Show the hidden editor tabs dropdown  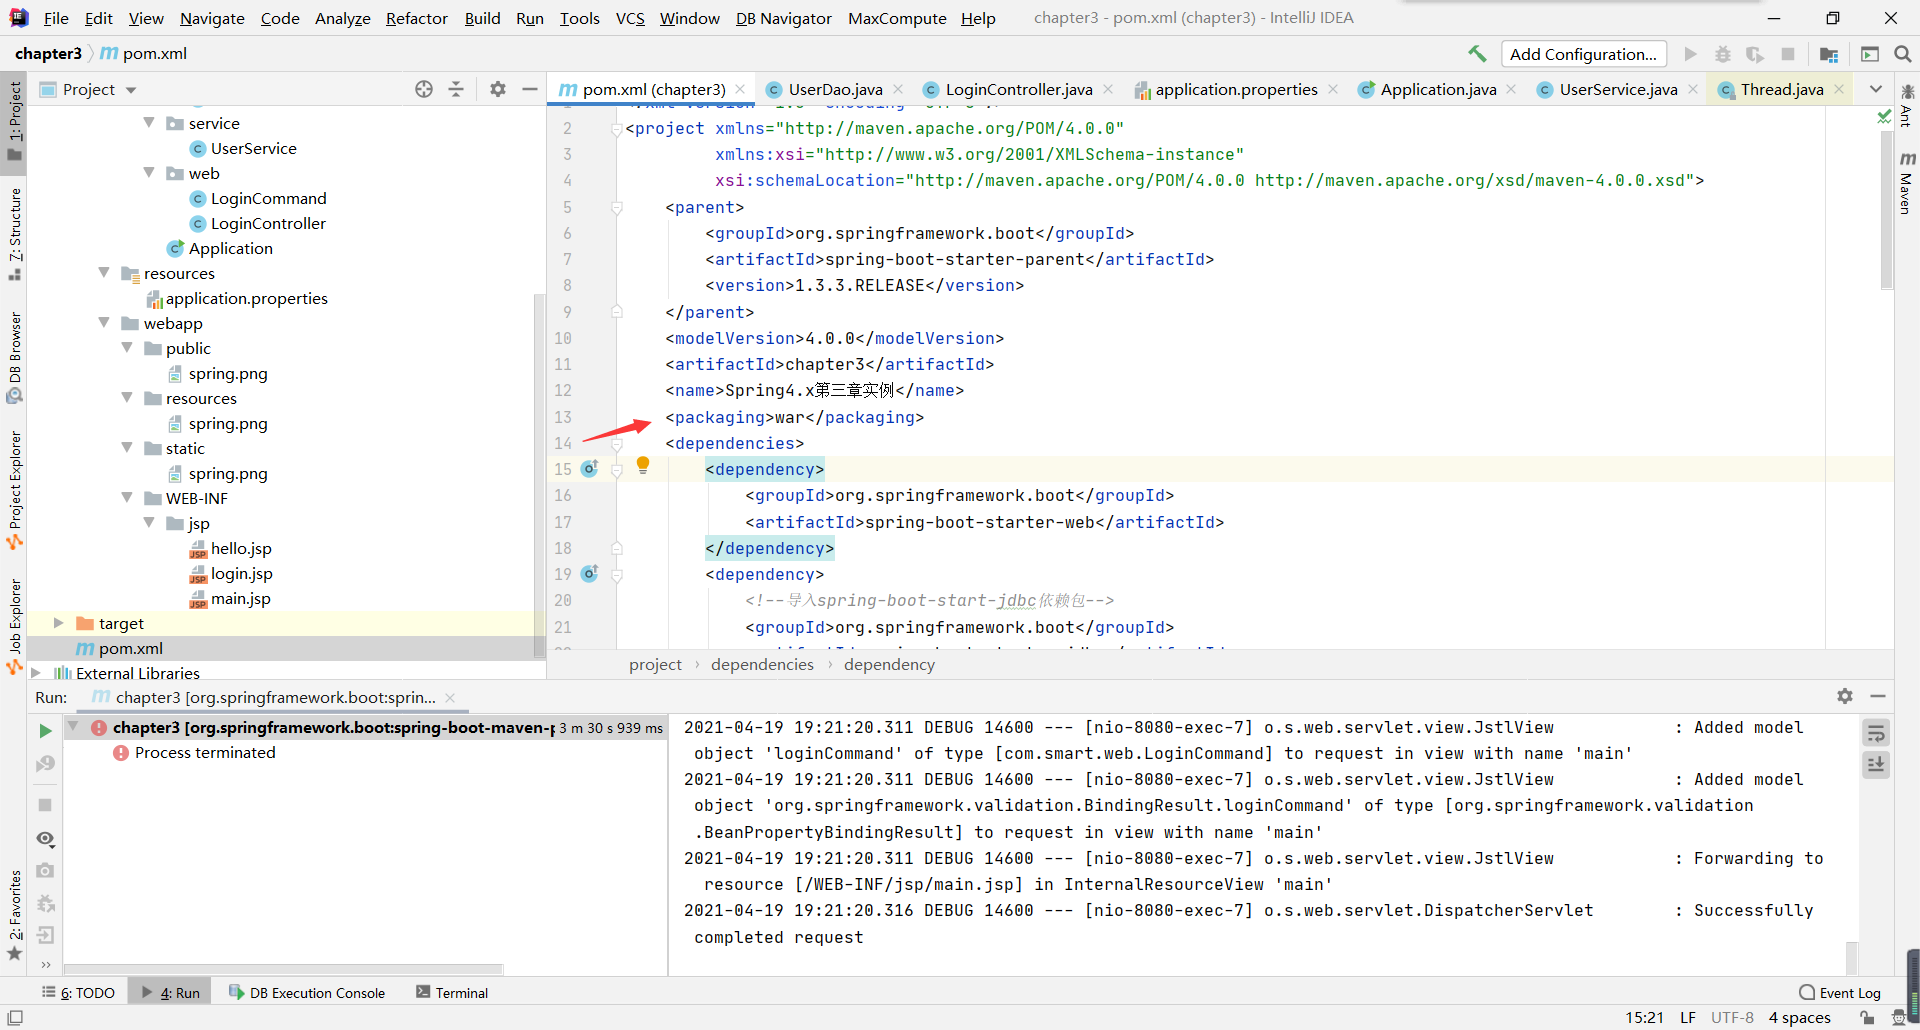click(x=1876, y=89)
